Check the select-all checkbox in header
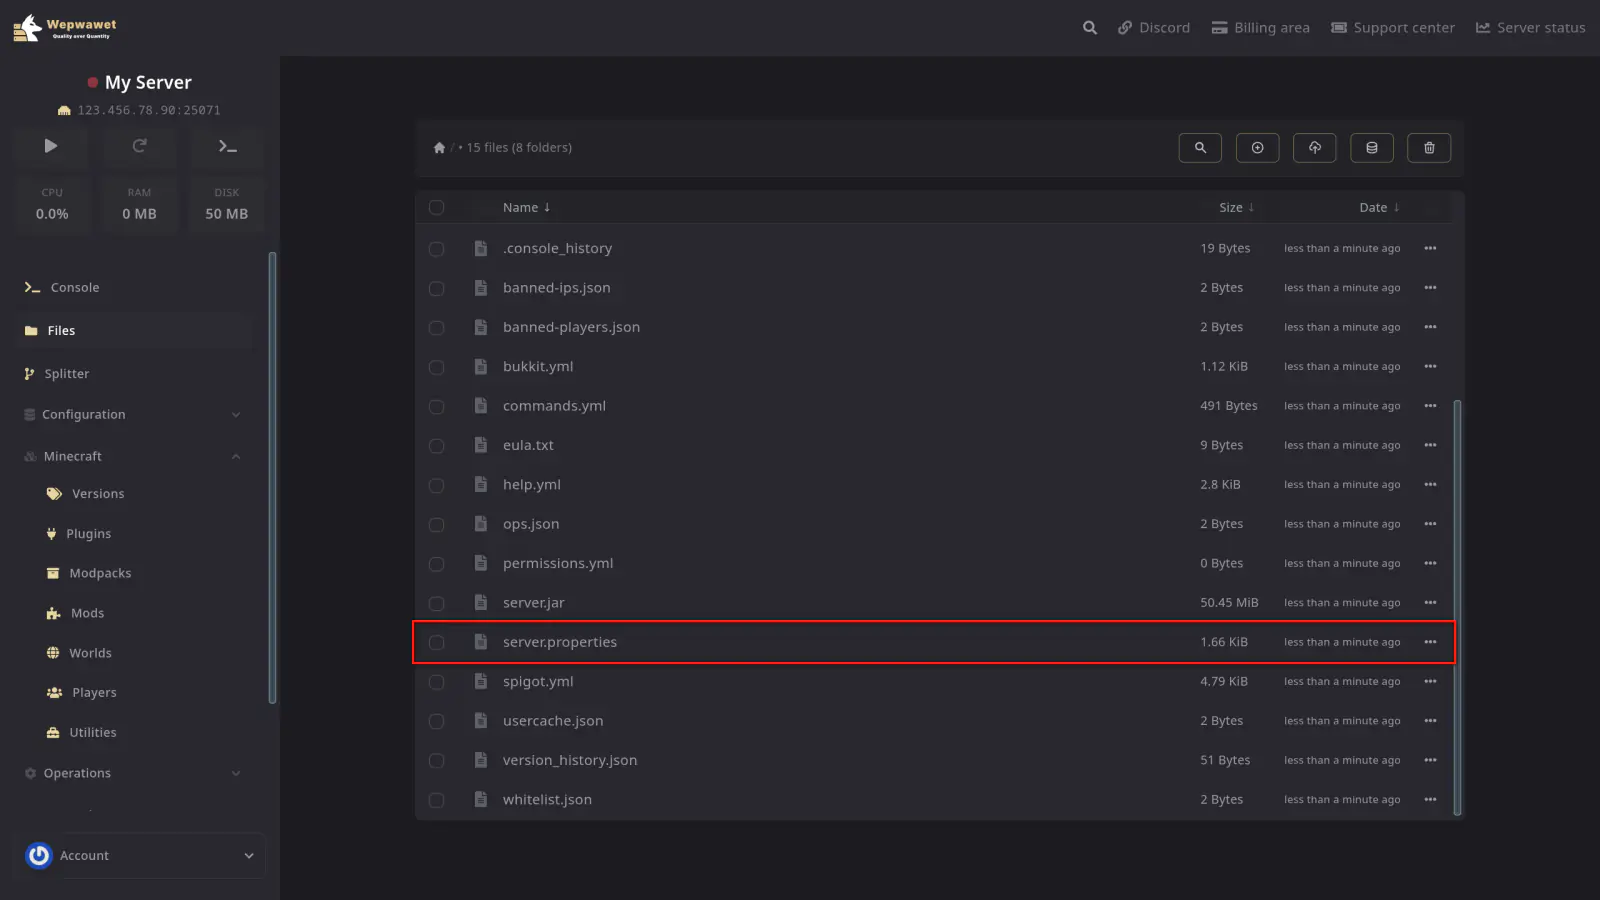The width and height of the screenshot is (1600, 900). pyautogui.click(x=437, y=208)
